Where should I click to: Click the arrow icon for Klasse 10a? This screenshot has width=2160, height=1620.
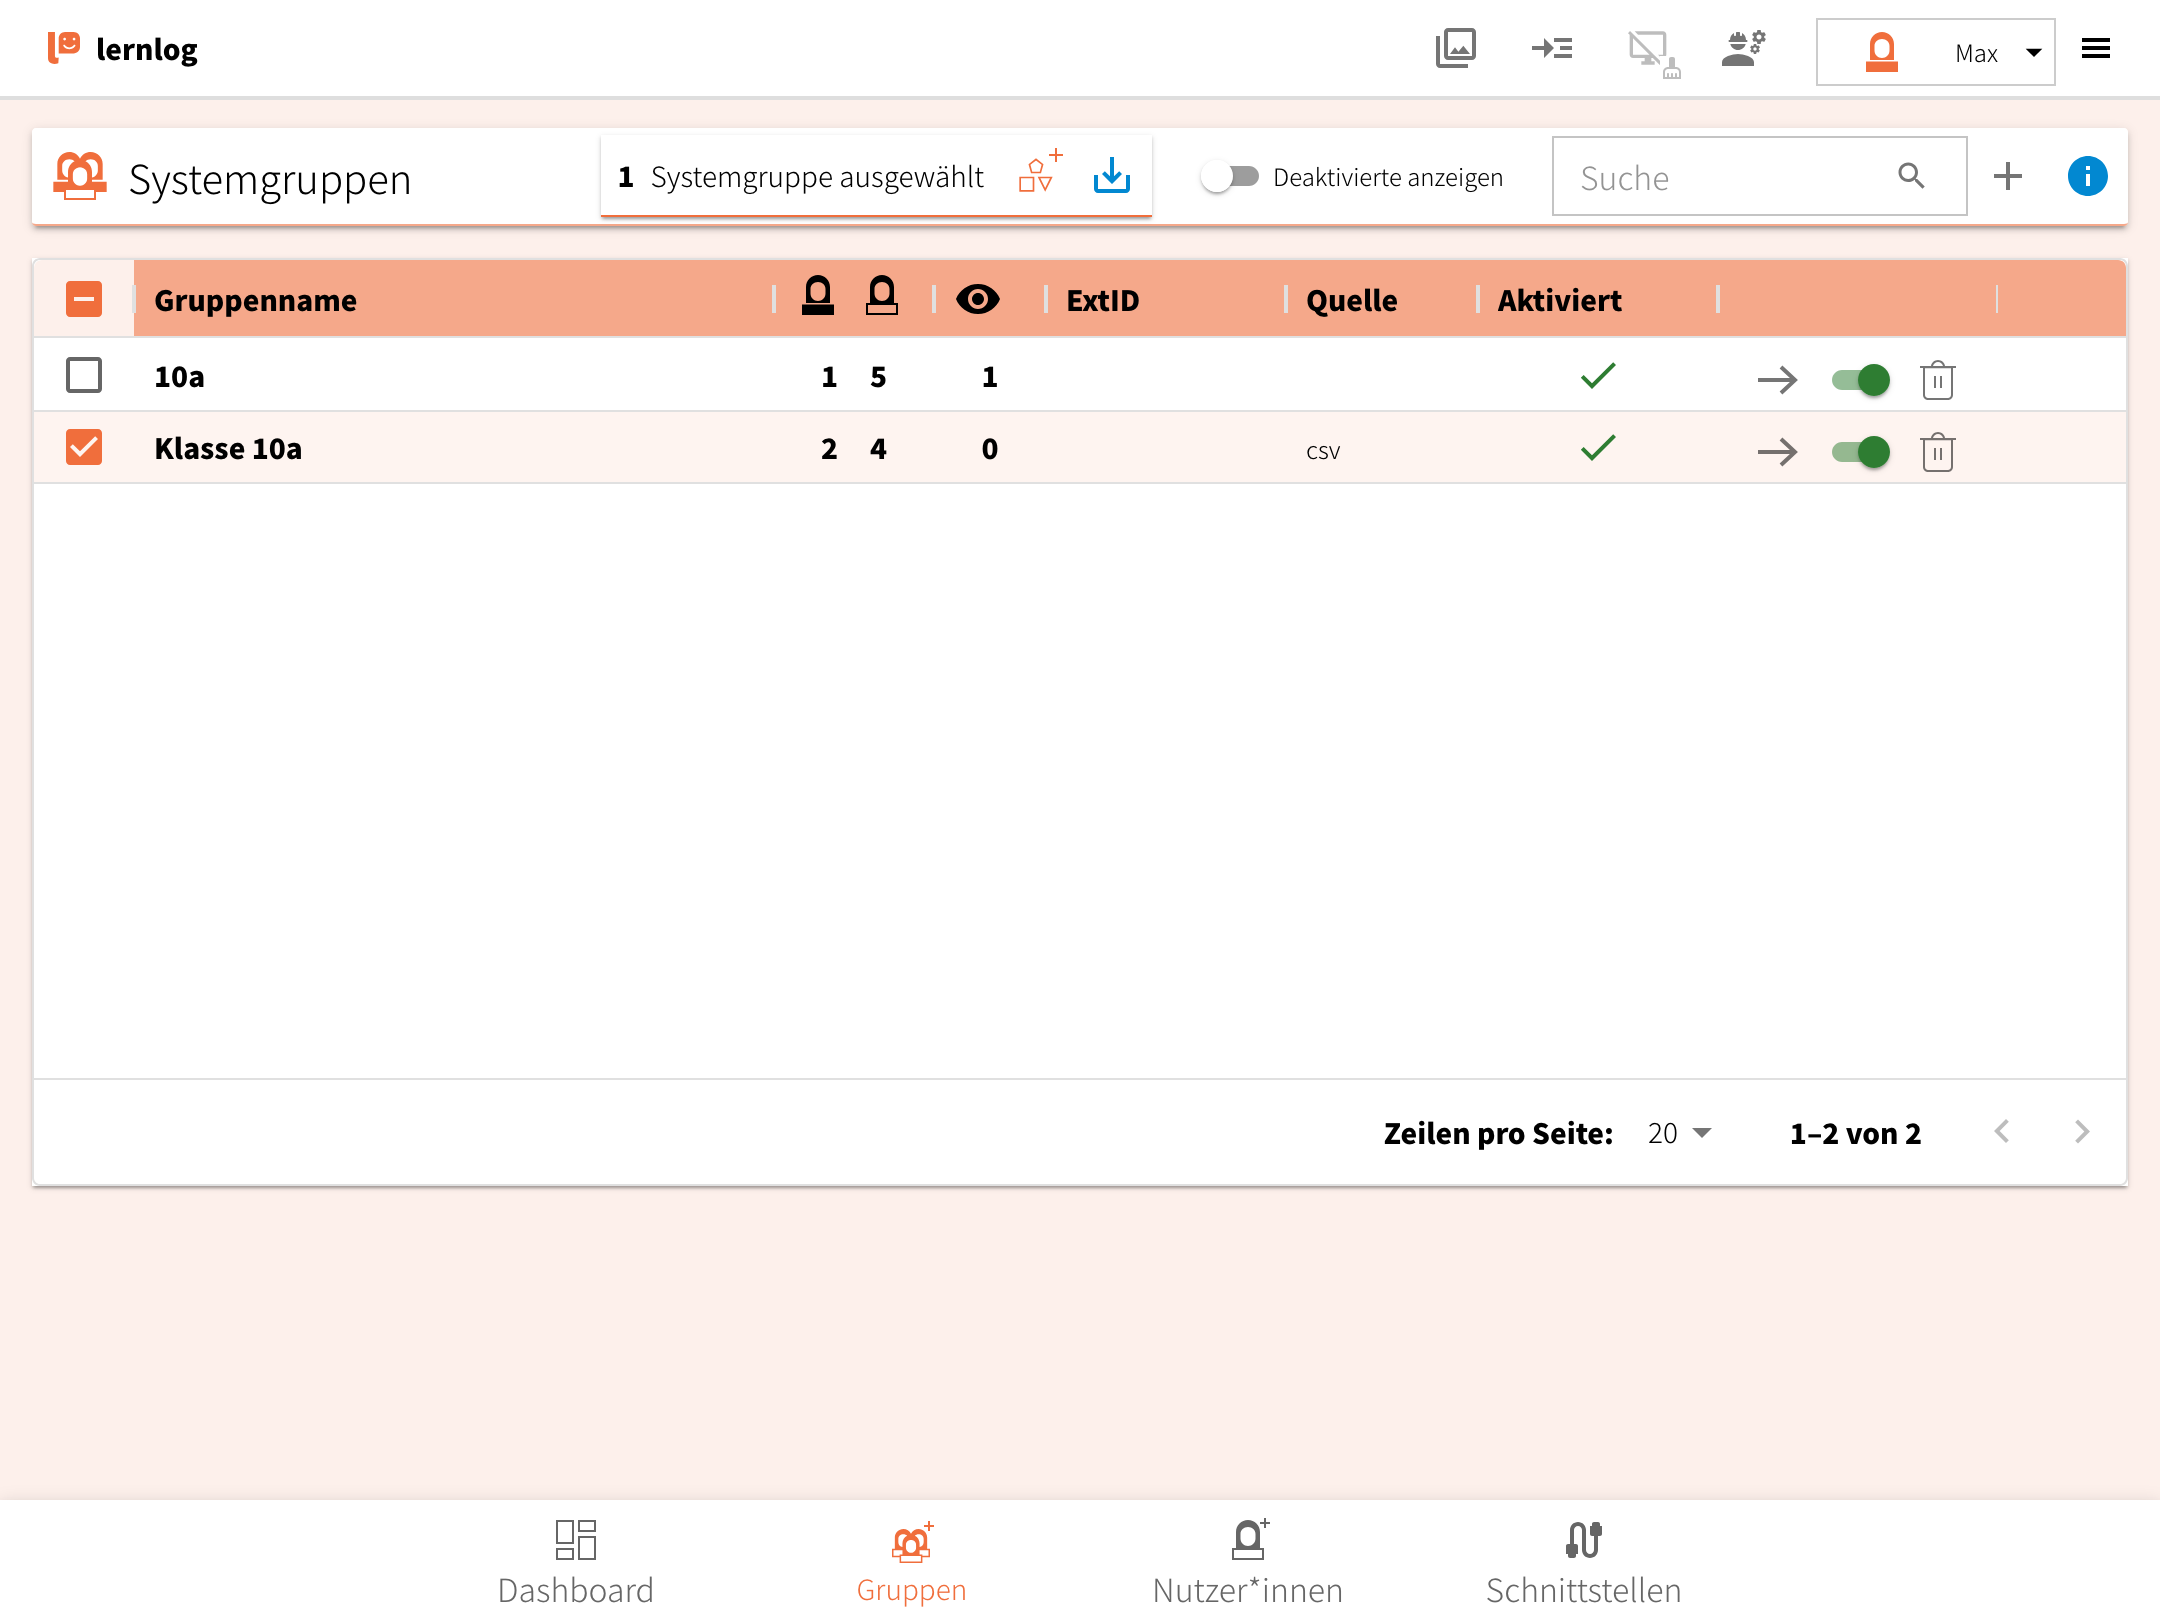click(x=1777, y=452)
